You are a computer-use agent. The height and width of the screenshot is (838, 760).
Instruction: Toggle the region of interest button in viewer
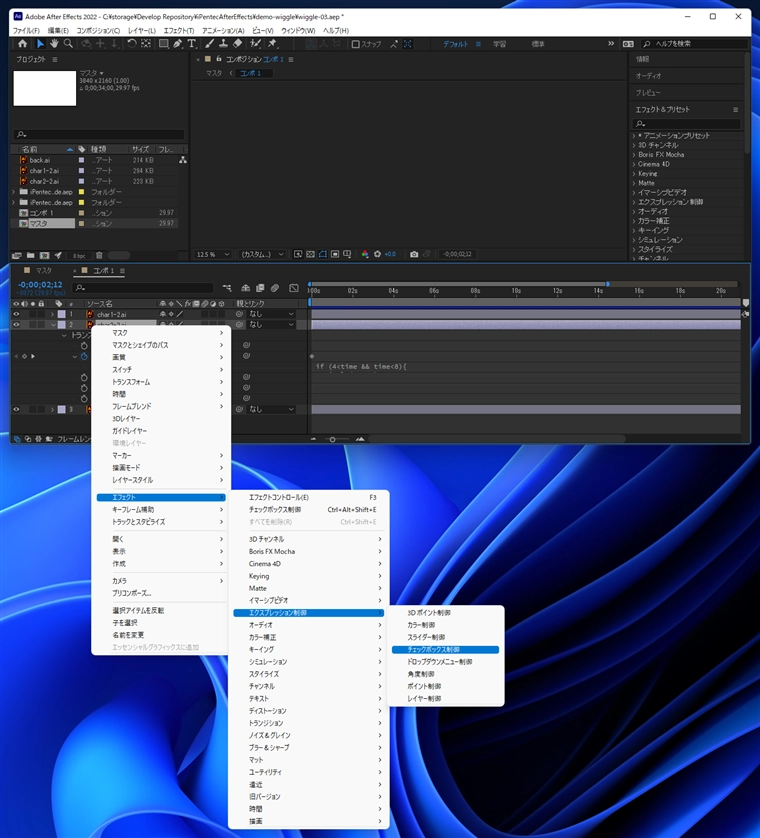335,254
